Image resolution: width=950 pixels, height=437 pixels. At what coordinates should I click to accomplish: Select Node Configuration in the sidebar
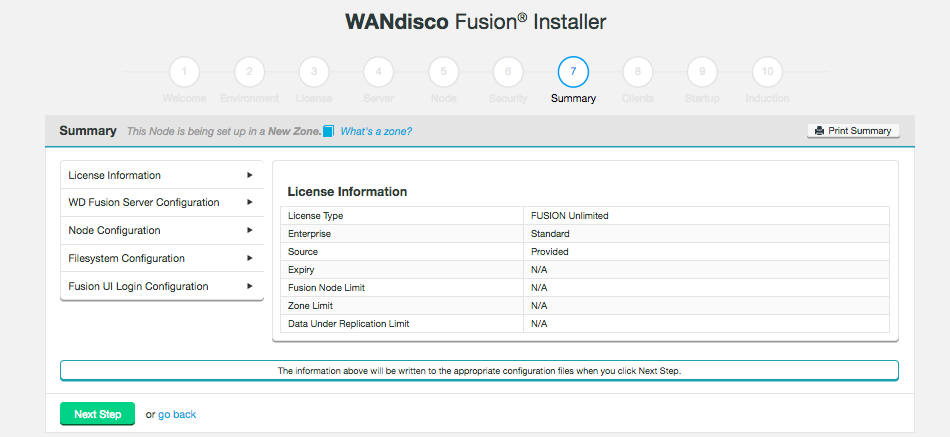pos(162,230)
